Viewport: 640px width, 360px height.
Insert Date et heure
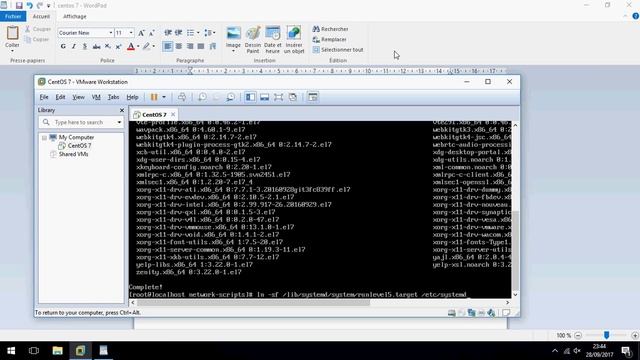pos(273,40)
